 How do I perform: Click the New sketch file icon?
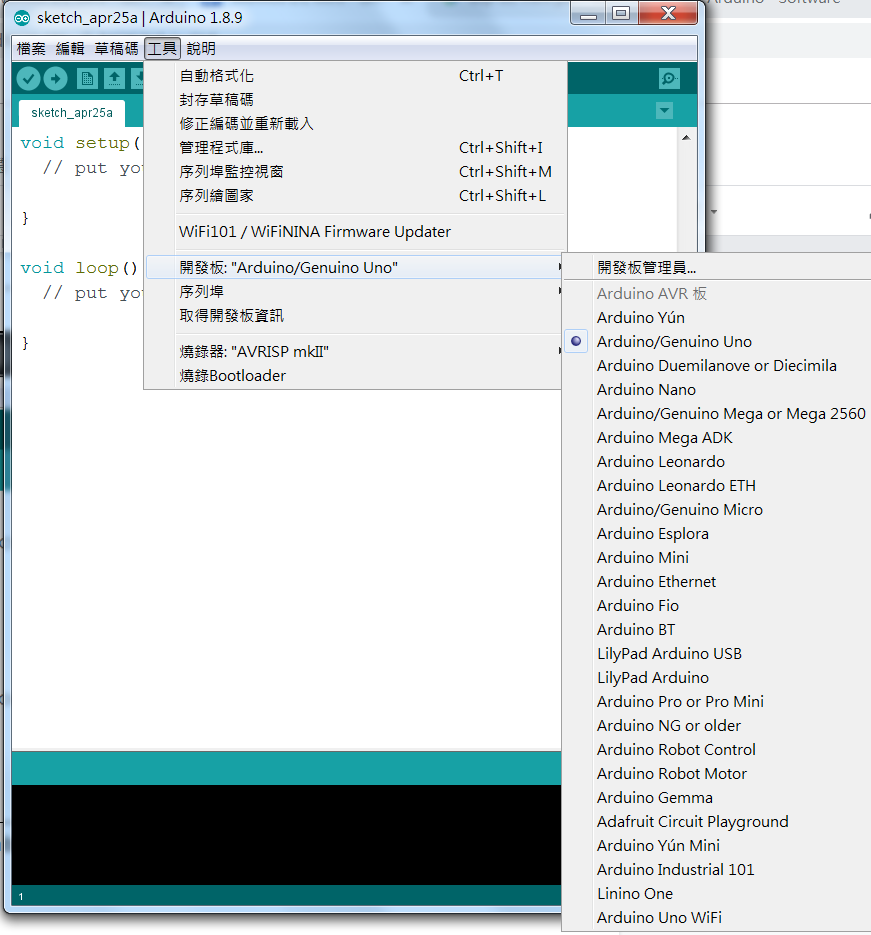tap(87, 78)
